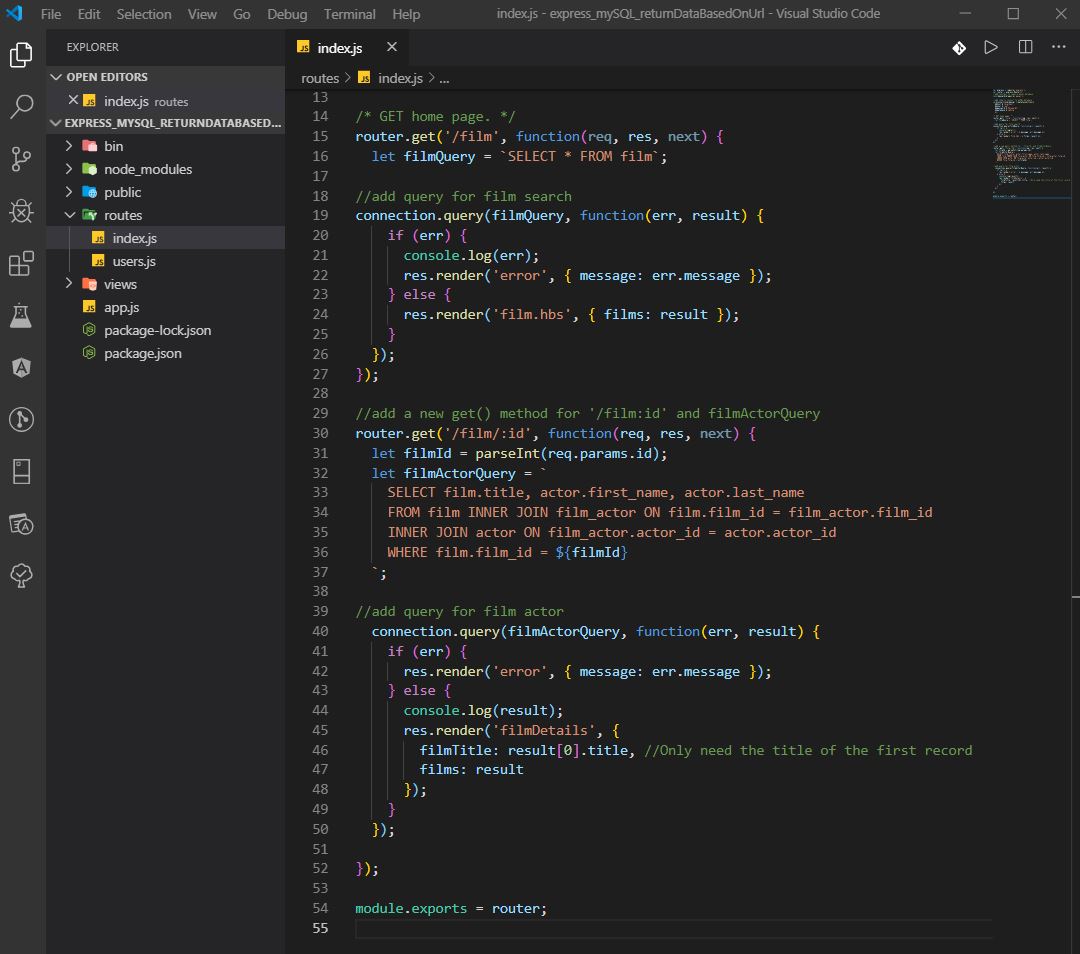The image size is (1080, 954).
Task: Open the Extensions panel
Action: point(22,265)
